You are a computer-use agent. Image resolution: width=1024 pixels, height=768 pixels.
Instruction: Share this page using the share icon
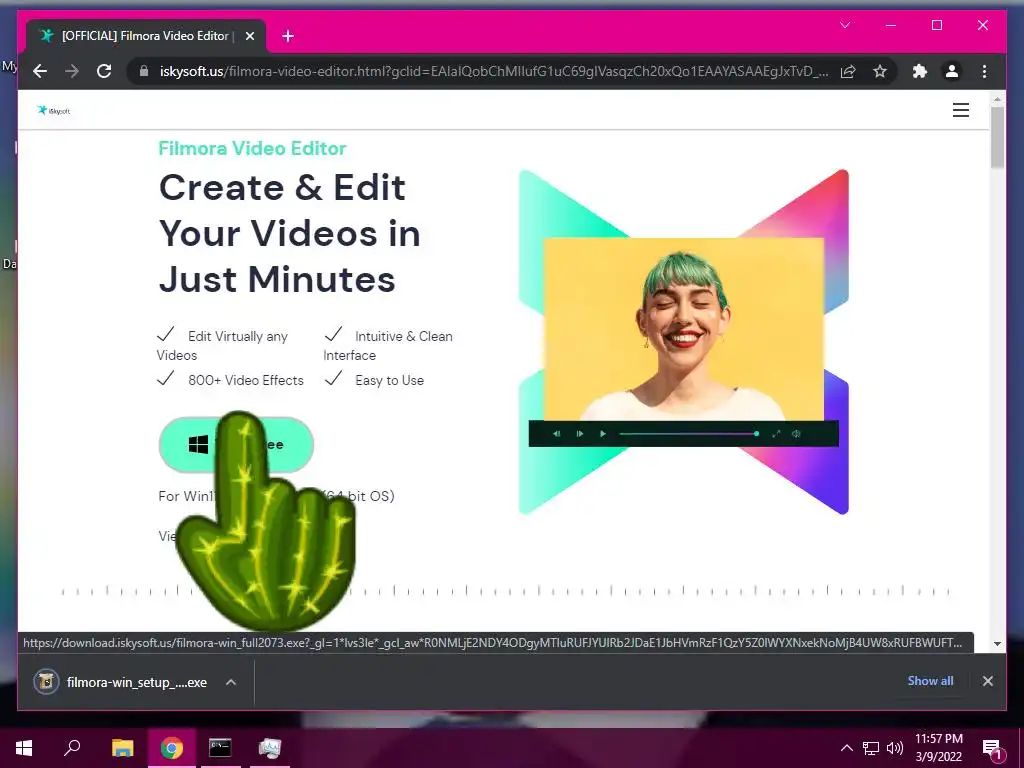click(x=848, y=71)
